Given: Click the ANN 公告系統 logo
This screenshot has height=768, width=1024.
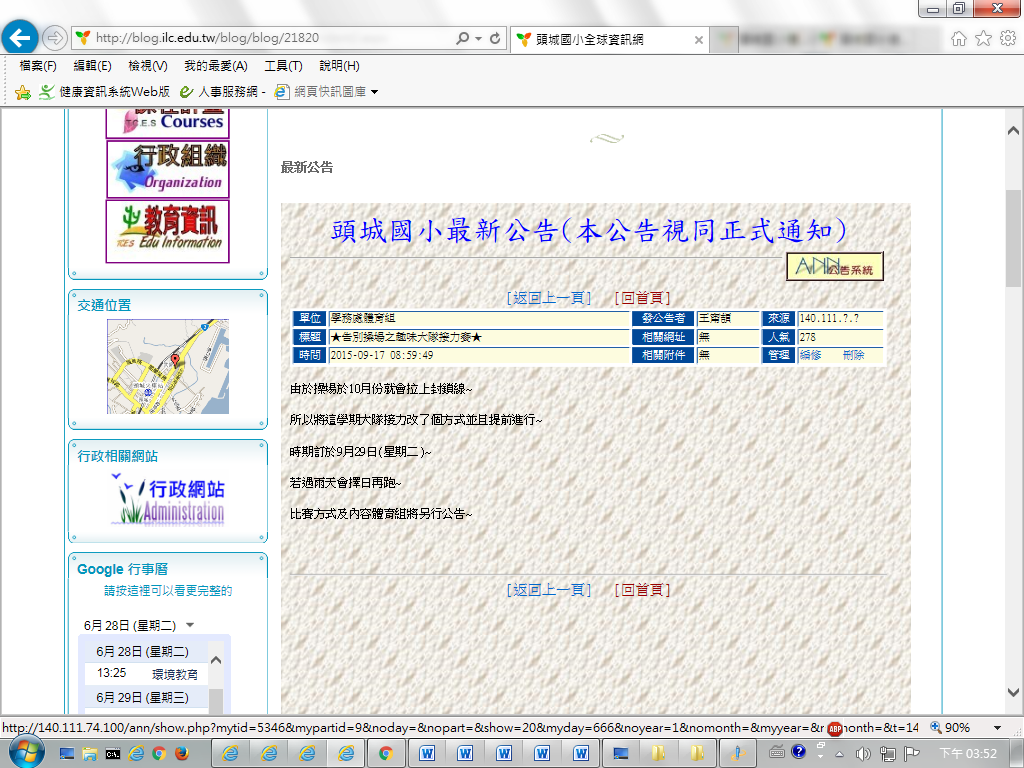Looking at the screenshot, I should (x=835, y=266).
